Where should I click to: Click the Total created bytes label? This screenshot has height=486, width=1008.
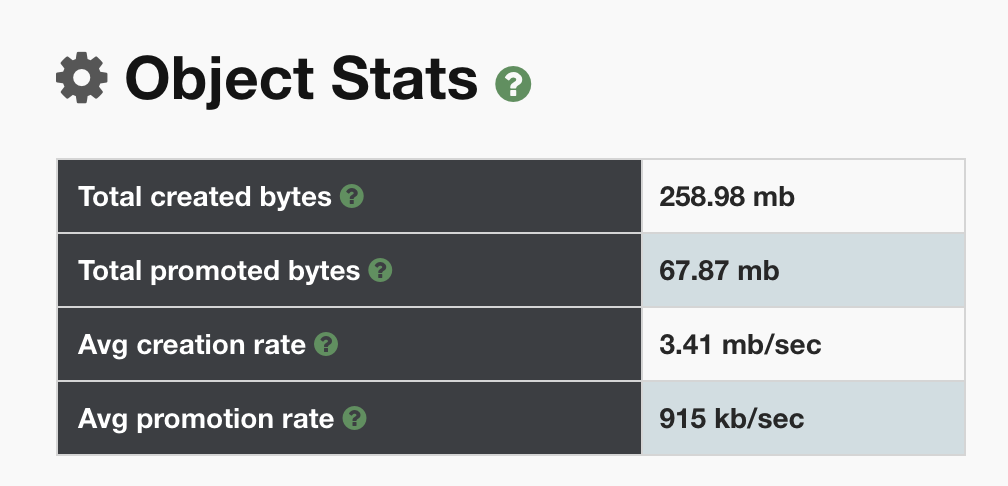[x=204, y=197]
